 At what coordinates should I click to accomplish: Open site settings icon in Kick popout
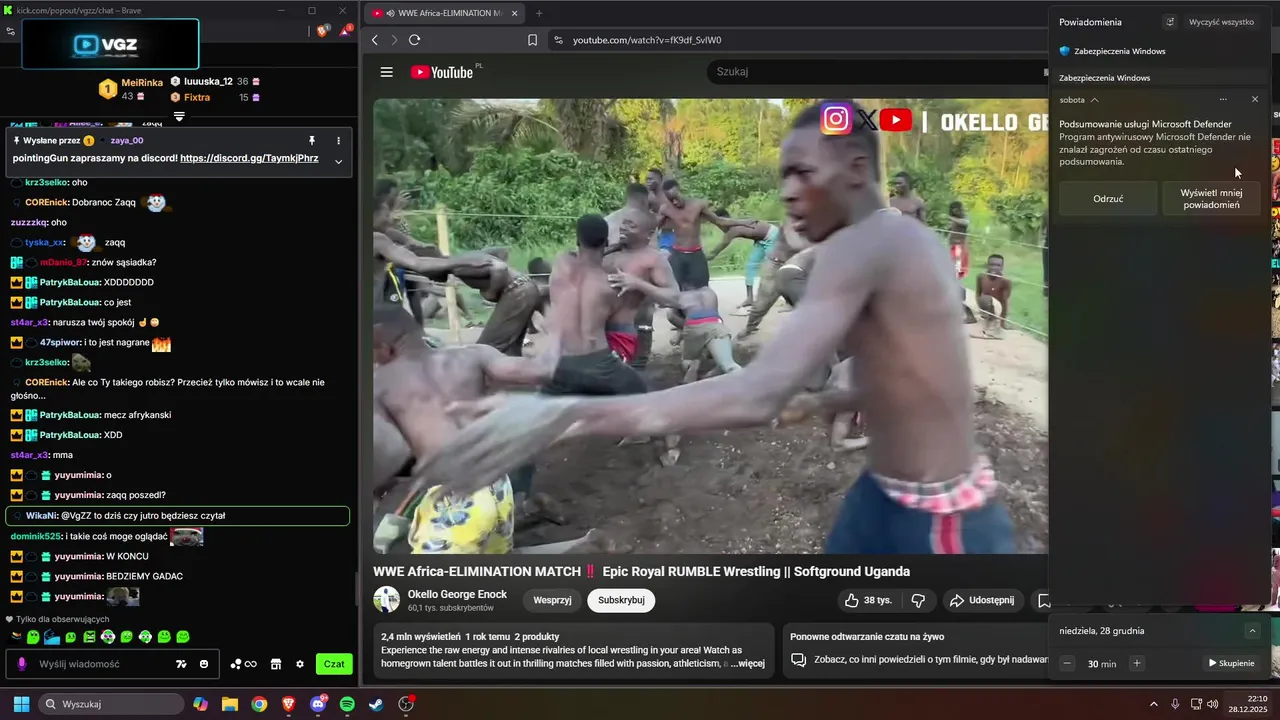point(10,31)
